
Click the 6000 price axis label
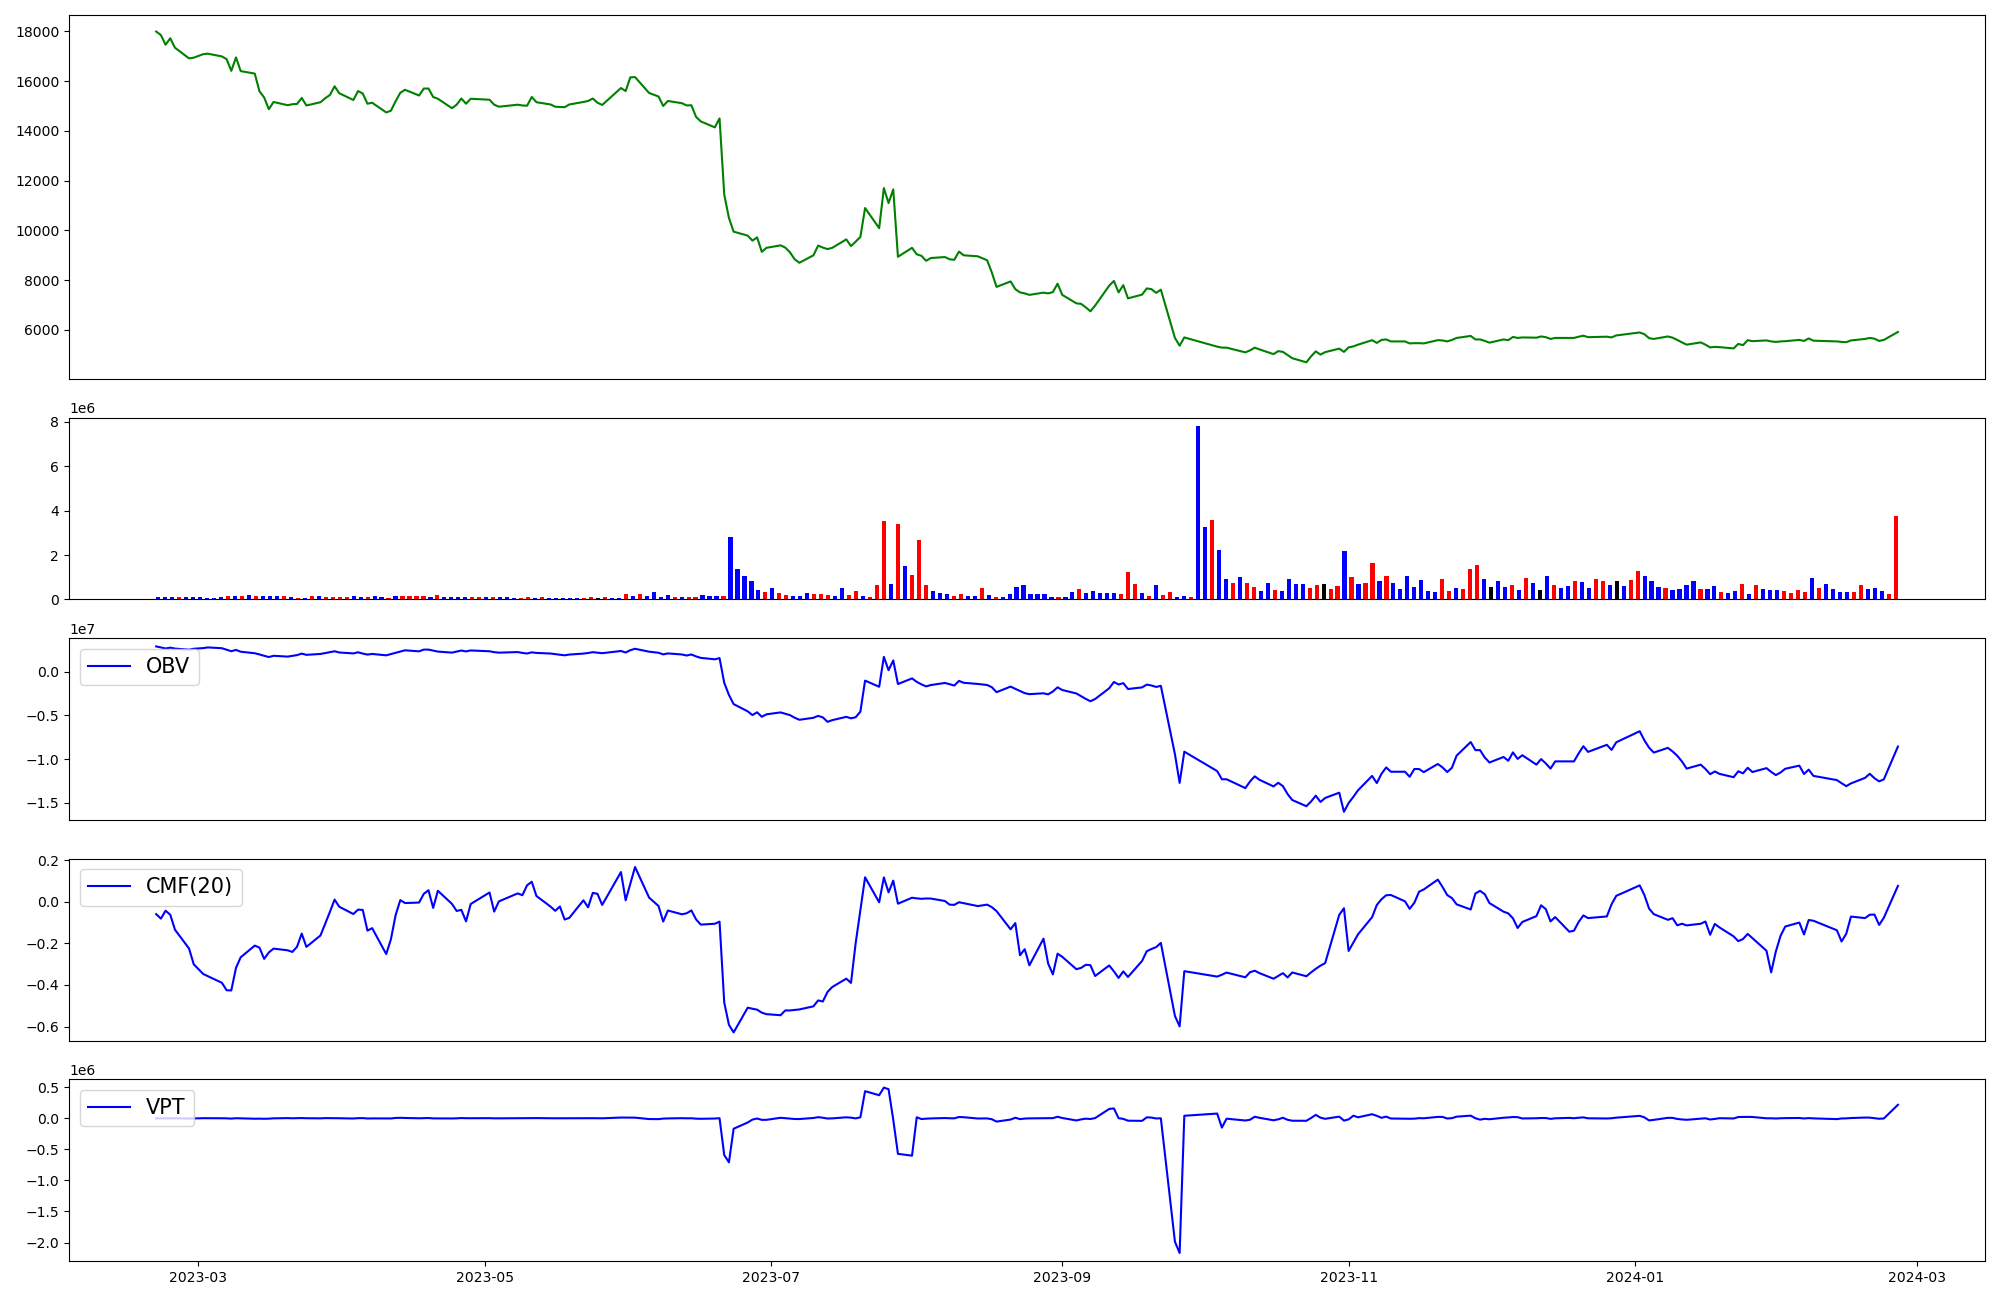click(x=42, y=331)
